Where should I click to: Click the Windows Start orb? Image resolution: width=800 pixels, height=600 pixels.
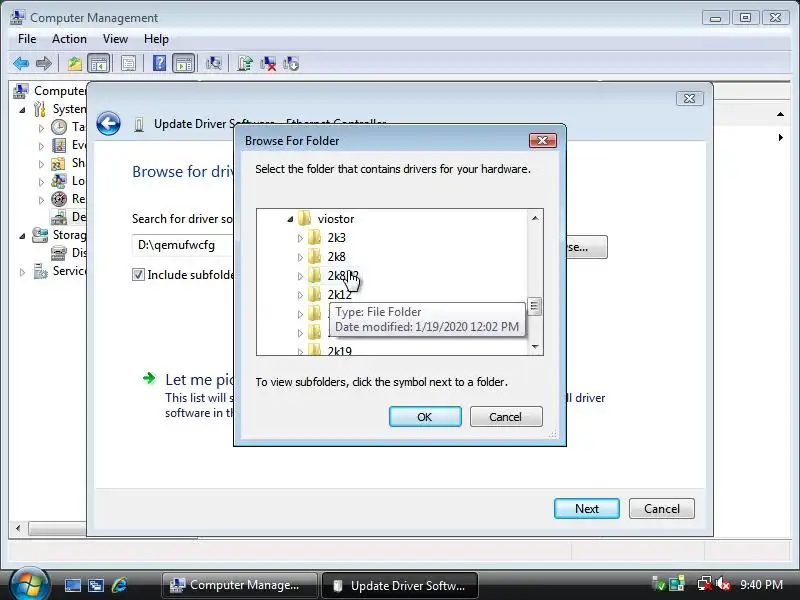coord(30,584)
